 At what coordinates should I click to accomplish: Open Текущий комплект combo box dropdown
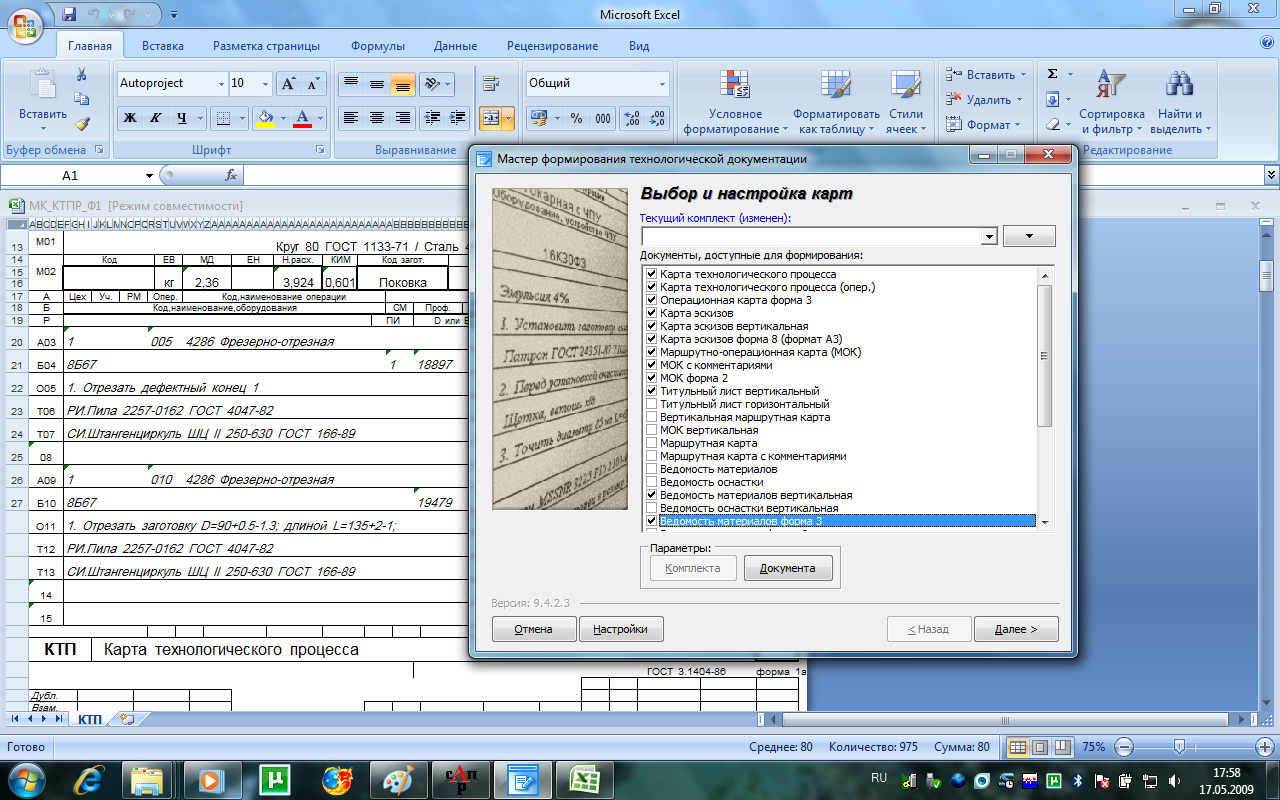[989, 236]
